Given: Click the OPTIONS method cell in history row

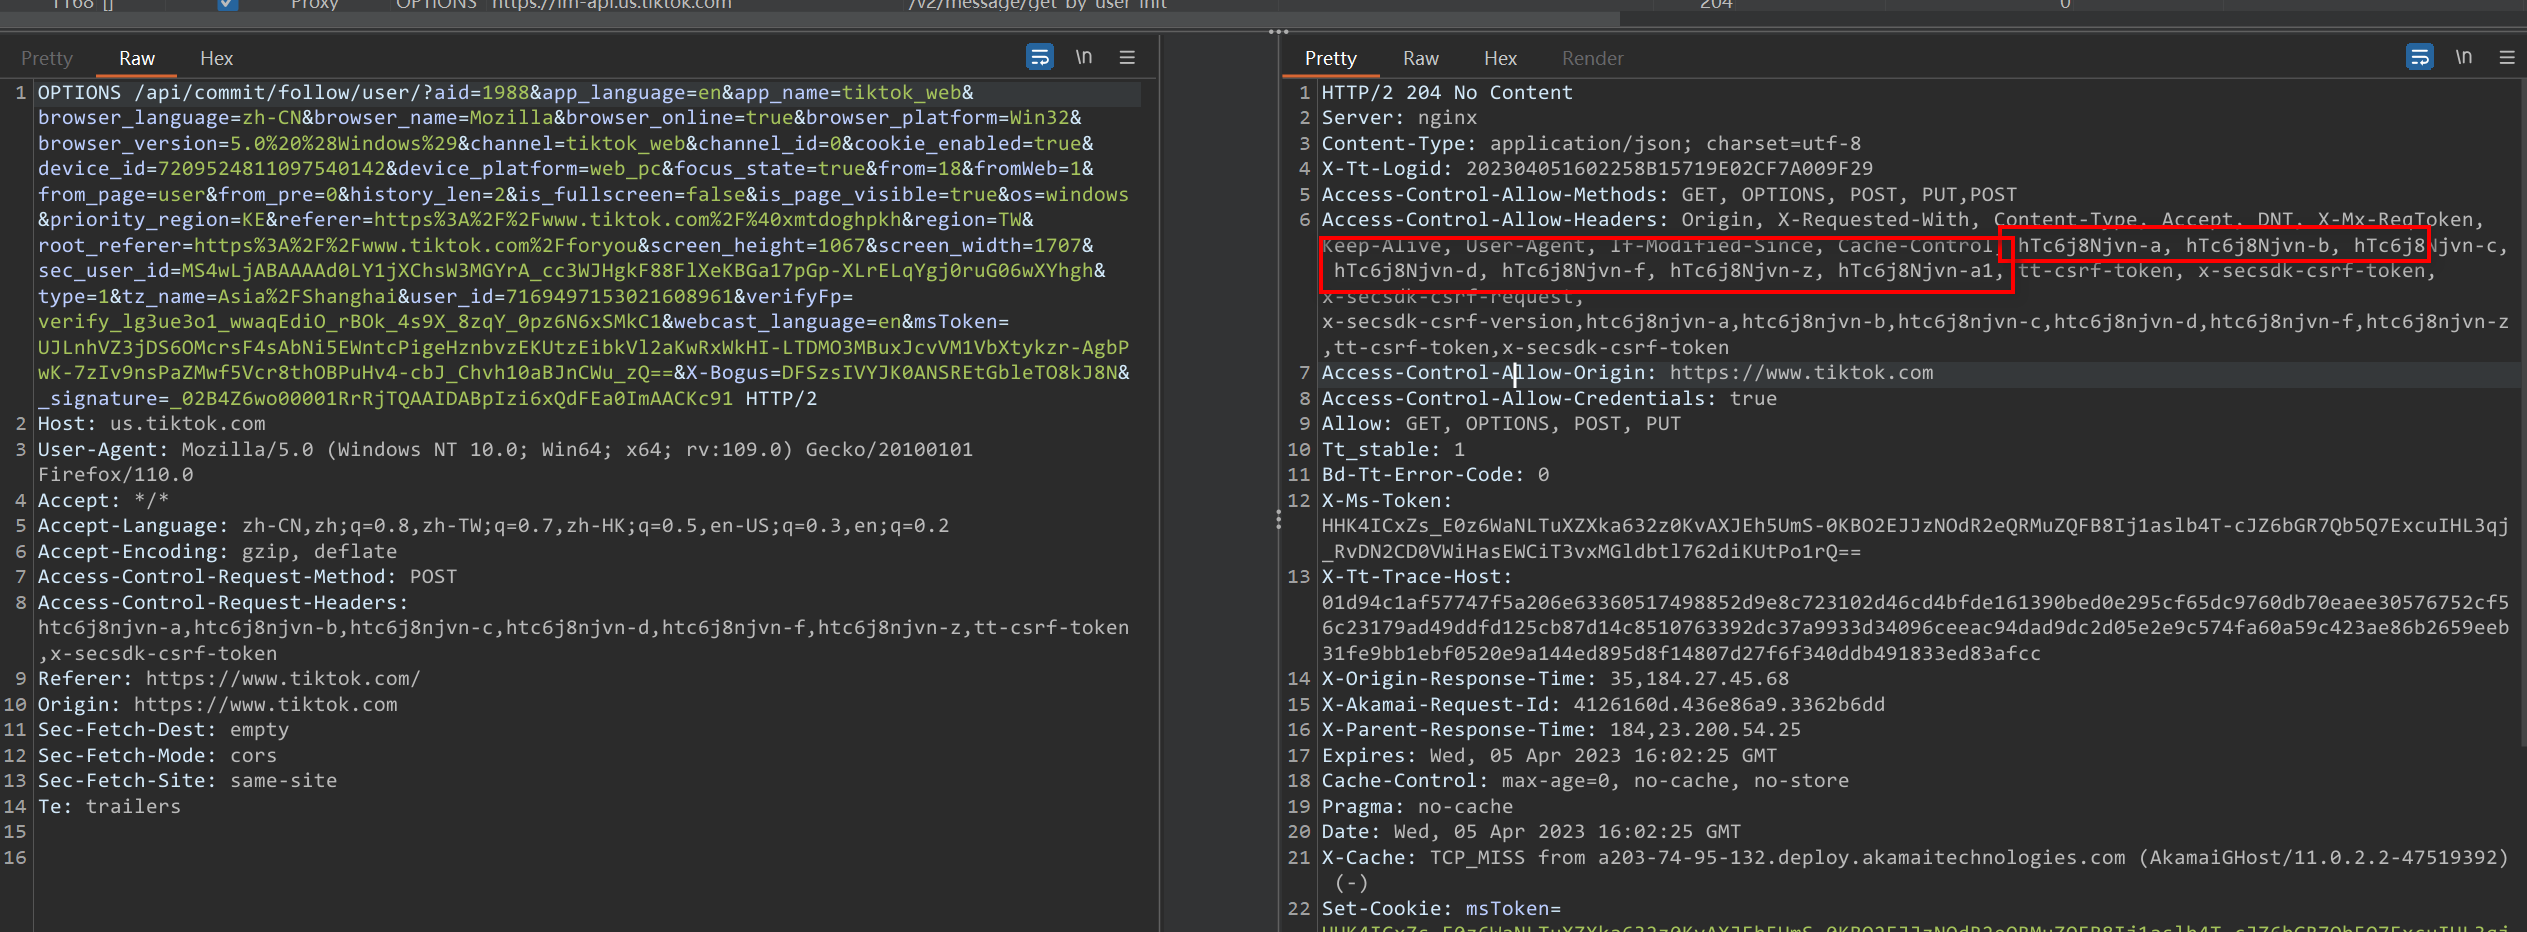Looking at the screenshot, I should [x=436, y=4].
